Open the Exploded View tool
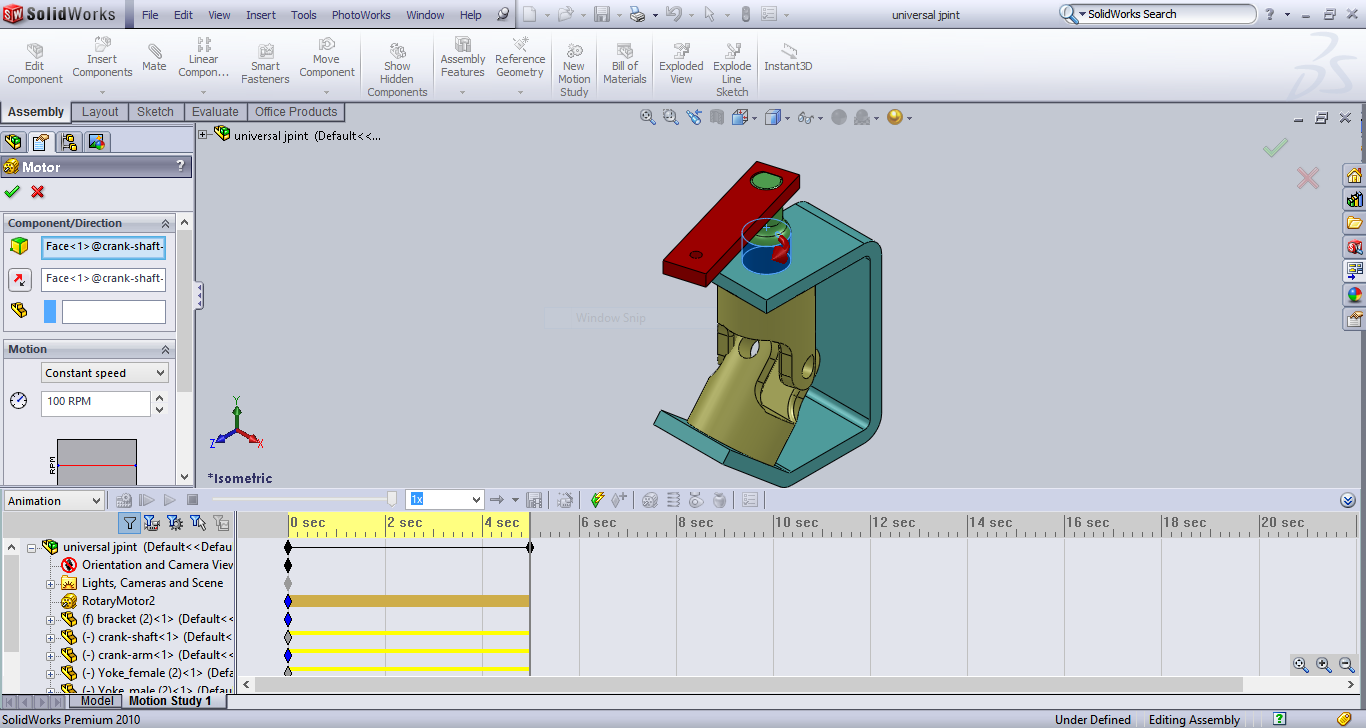This screenshot has height=728, width=1366. [681, 59]
